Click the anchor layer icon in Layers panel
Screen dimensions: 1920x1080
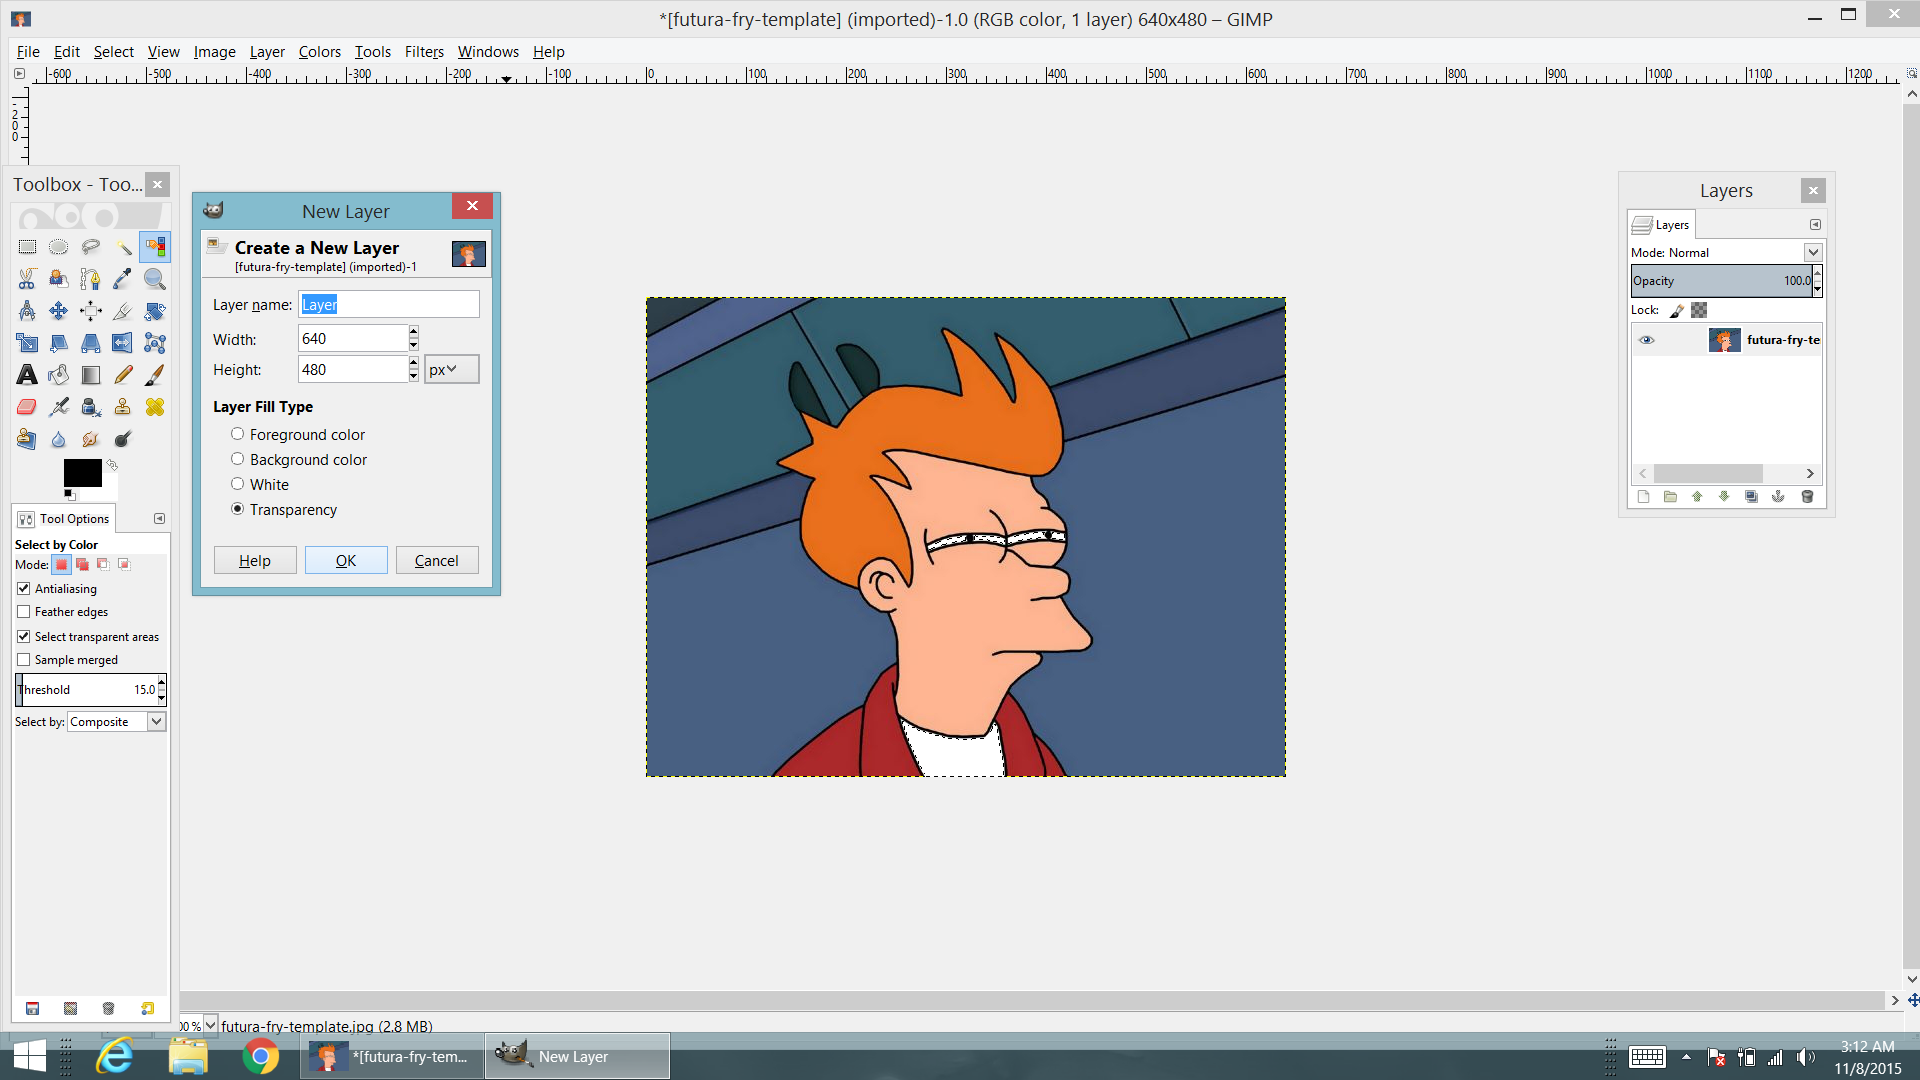click(1778, 497)
